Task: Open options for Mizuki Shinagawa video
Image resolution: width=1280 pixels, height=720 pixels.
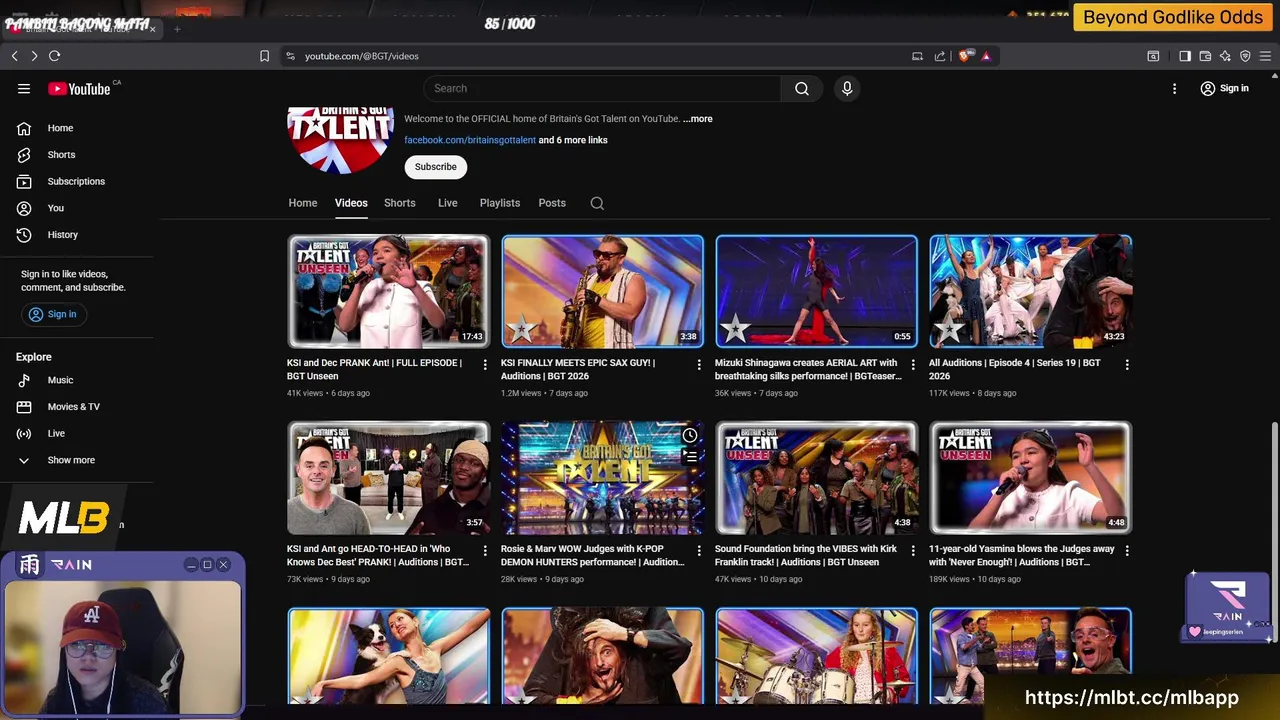Action: point(913,365)
